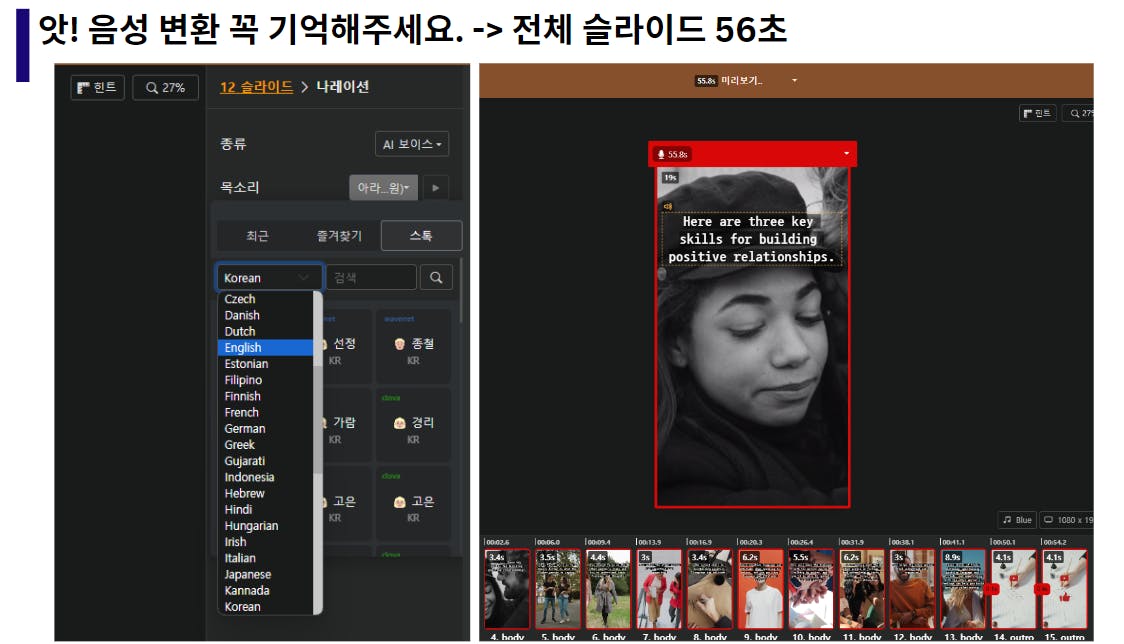The image size is (1124, 644).
Task: Click the 19s duration badge on the preview
Action: [670, 177]
